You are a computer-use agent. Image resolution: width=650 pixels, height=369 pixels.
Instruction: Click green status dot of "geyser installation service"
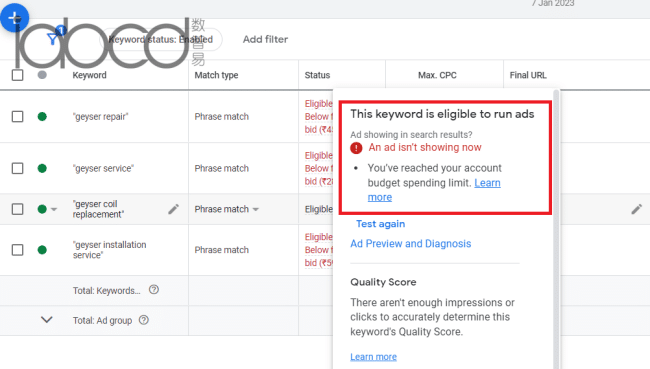[x=42, y=250]
